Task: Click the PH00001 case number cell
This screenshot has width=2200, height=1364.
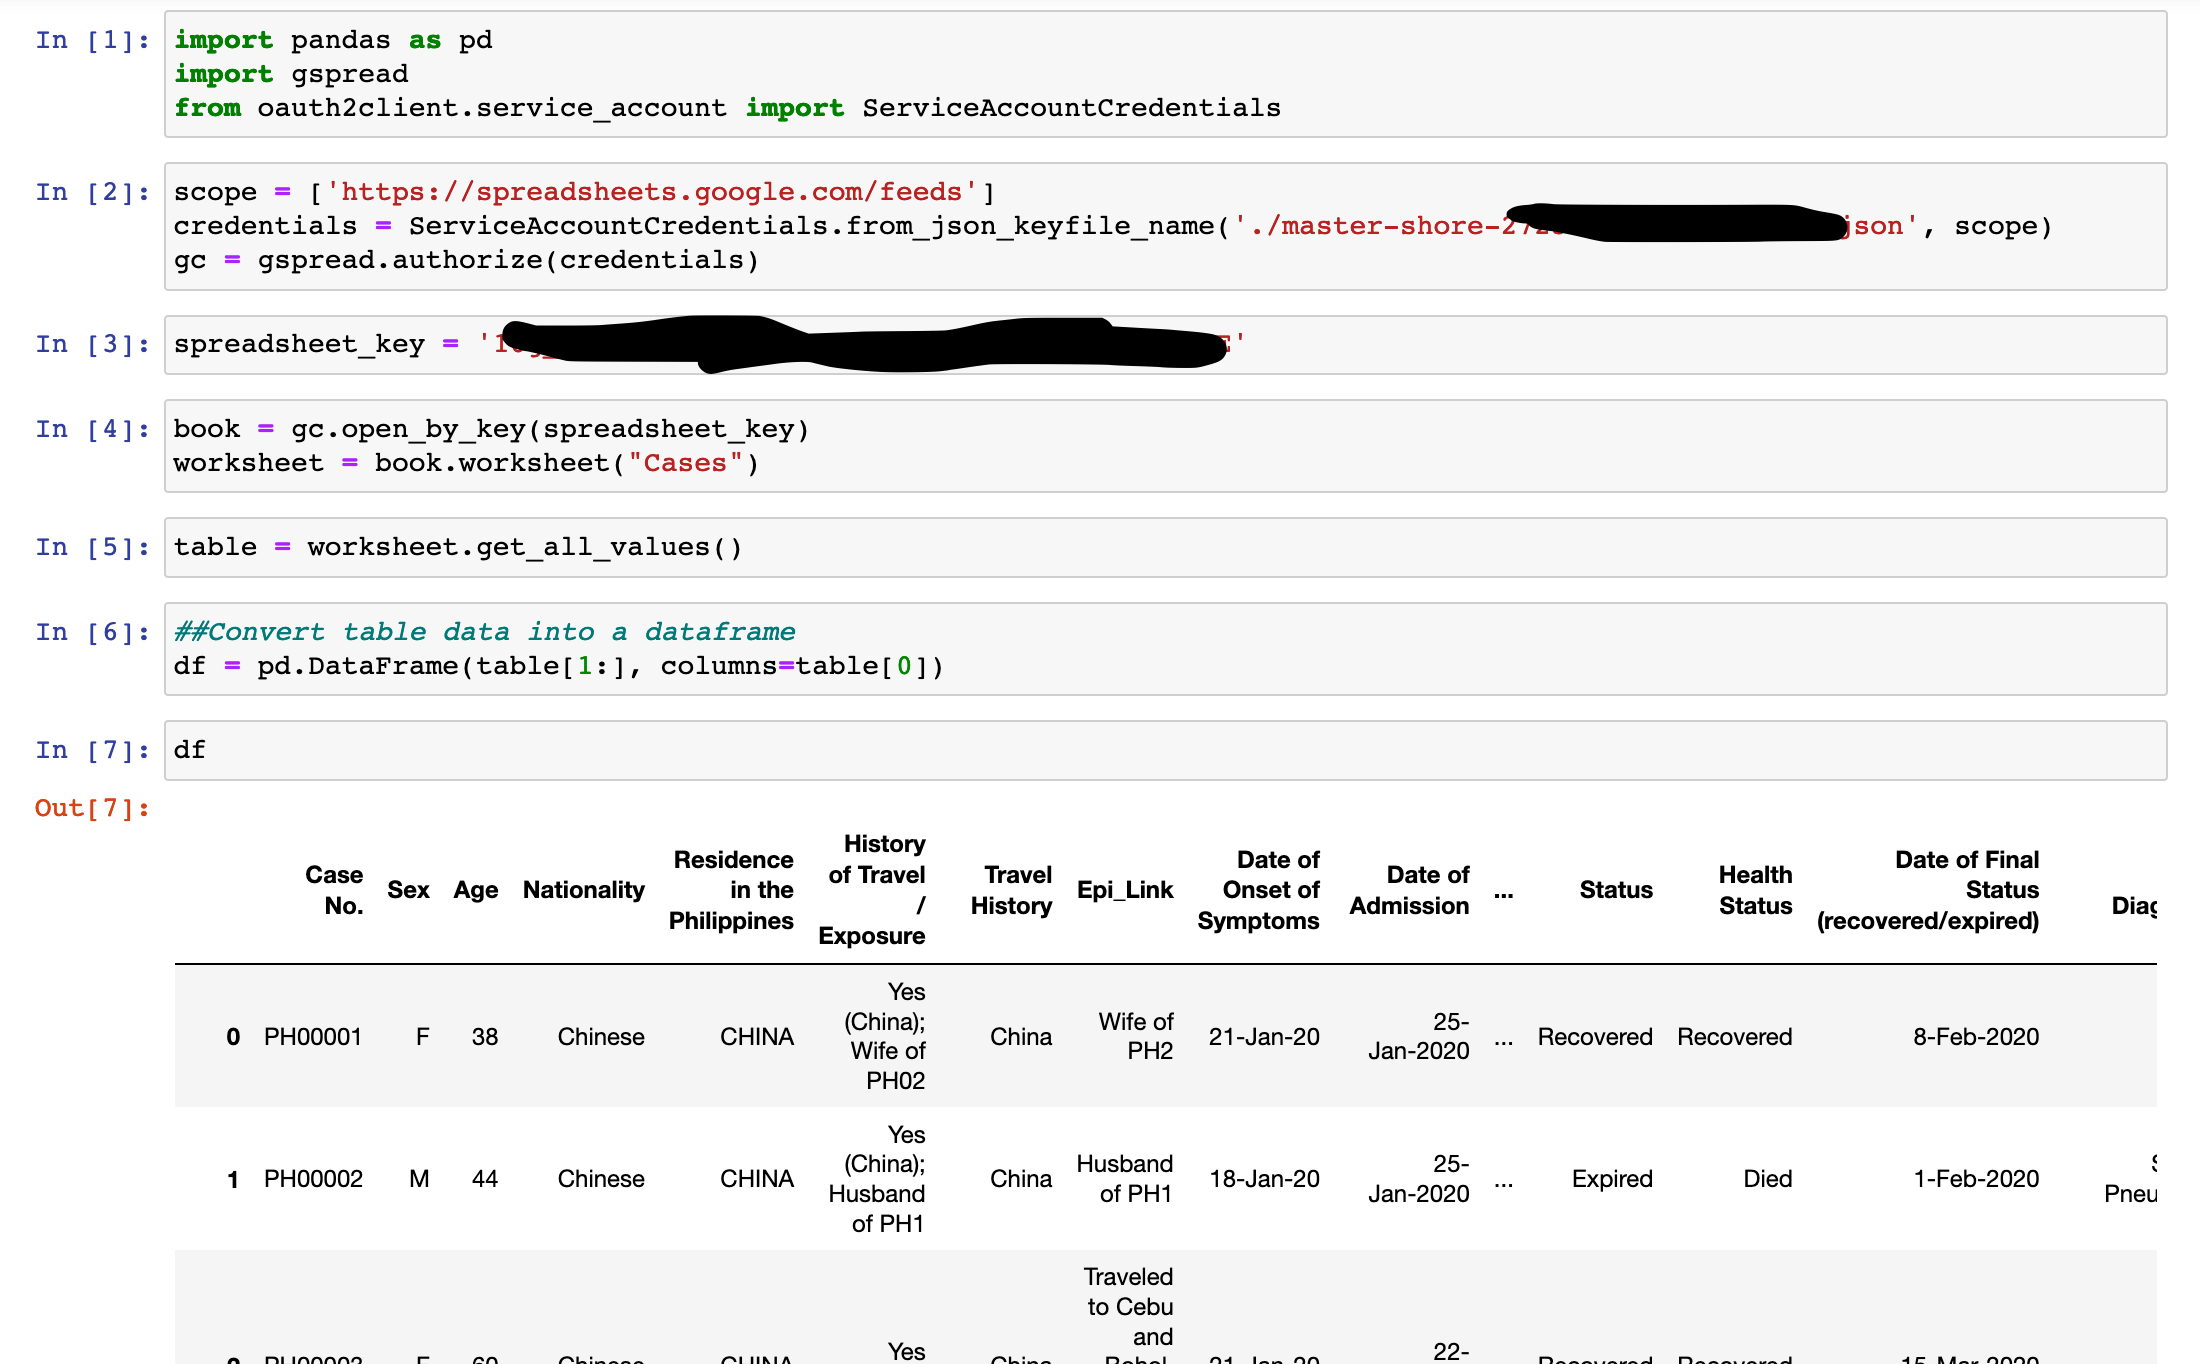Action: (x=313, y=1037)
